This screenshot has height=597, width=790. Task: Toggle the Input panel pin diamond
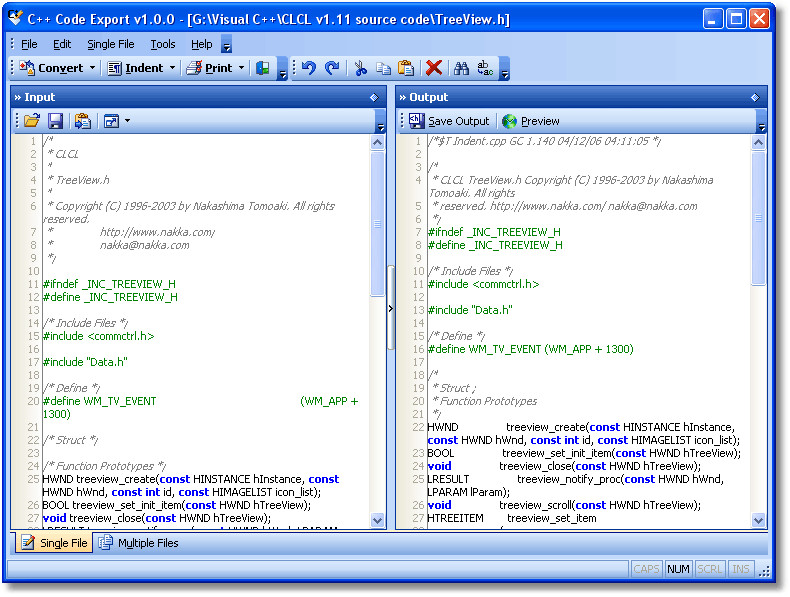point(374,97)
